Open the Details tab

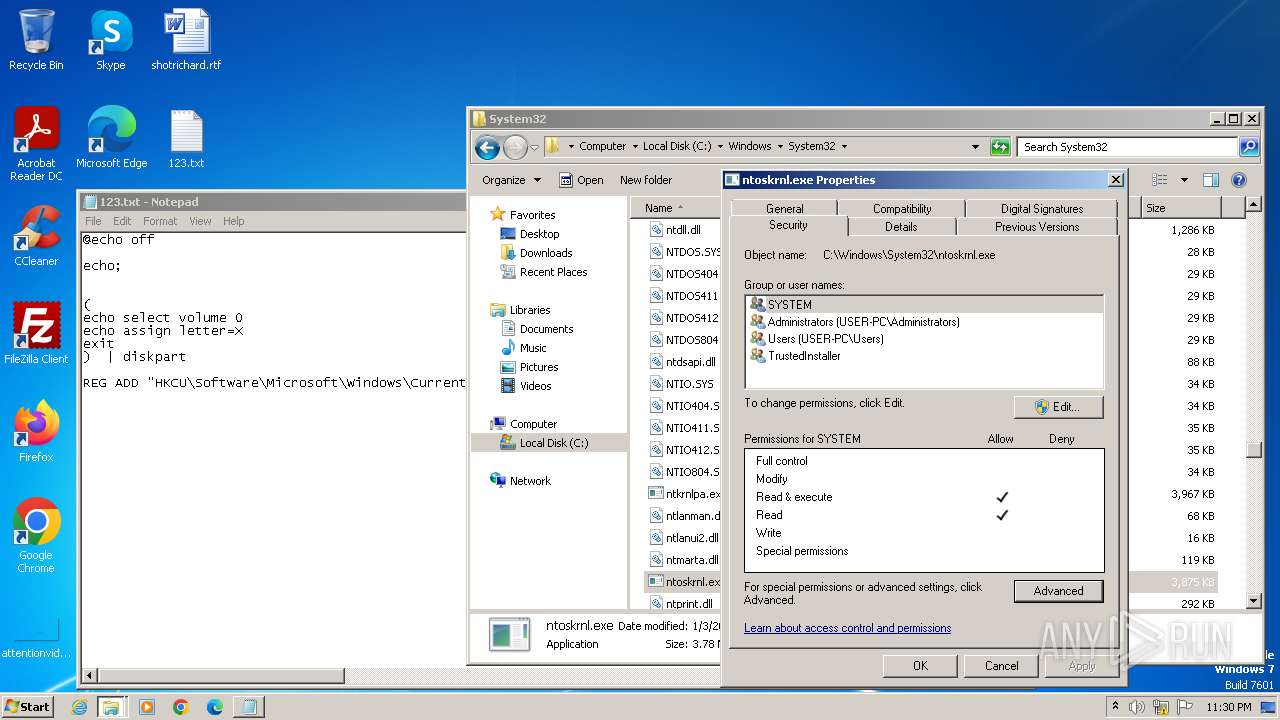[901, 227]
